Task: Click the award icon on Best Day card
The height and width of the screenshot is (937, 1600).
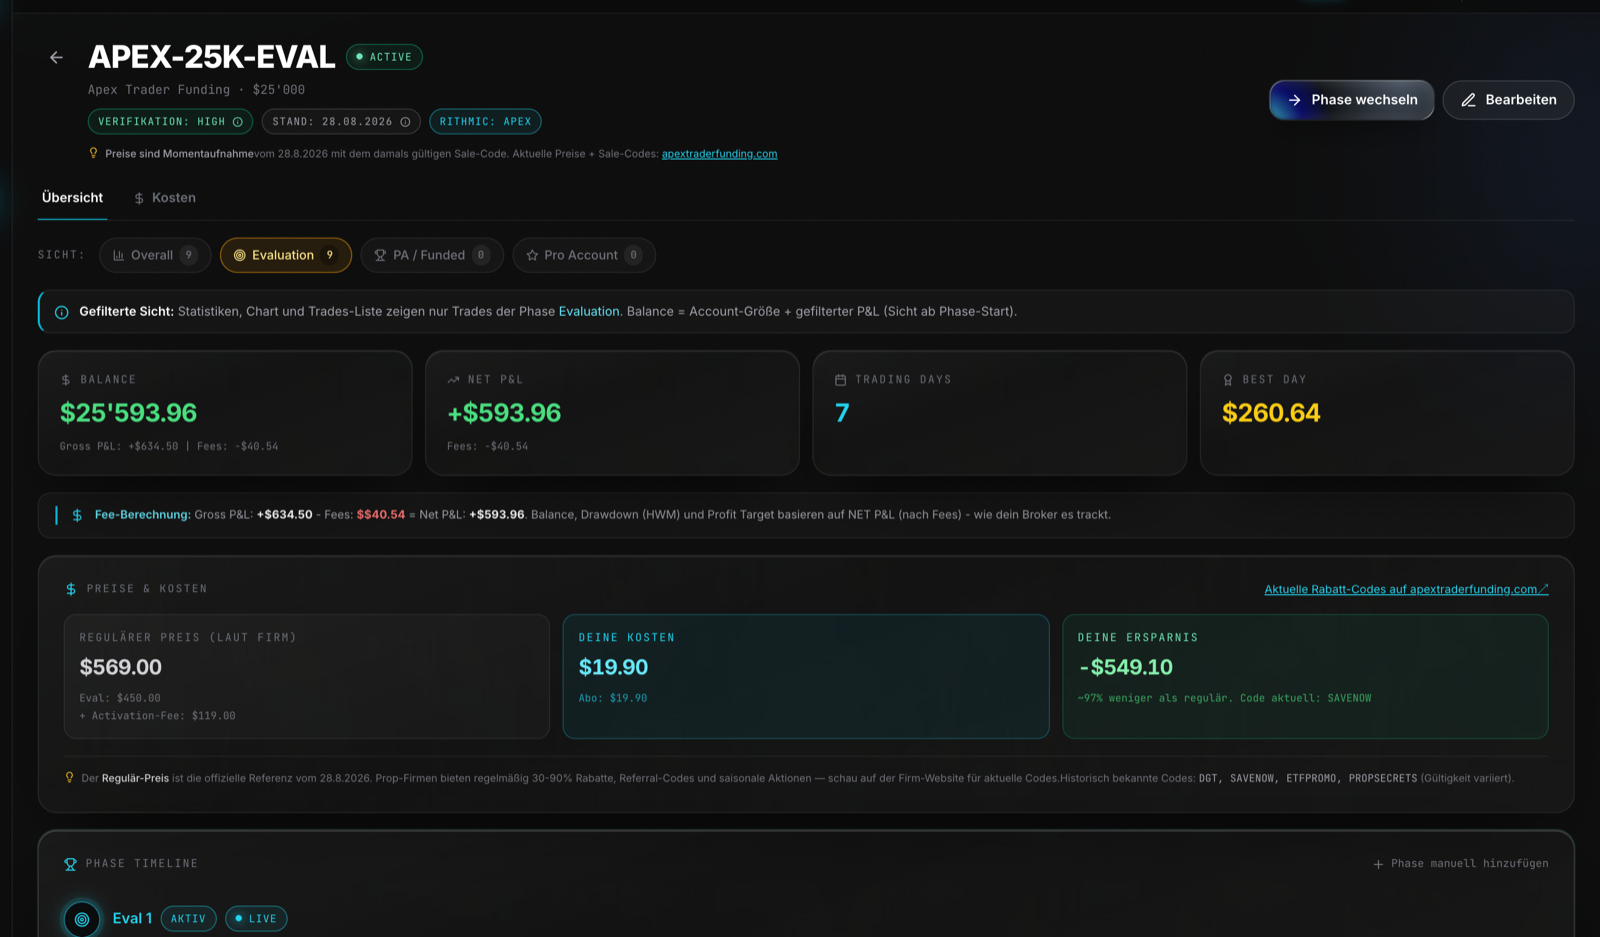Action: (x=1228, y=380)
